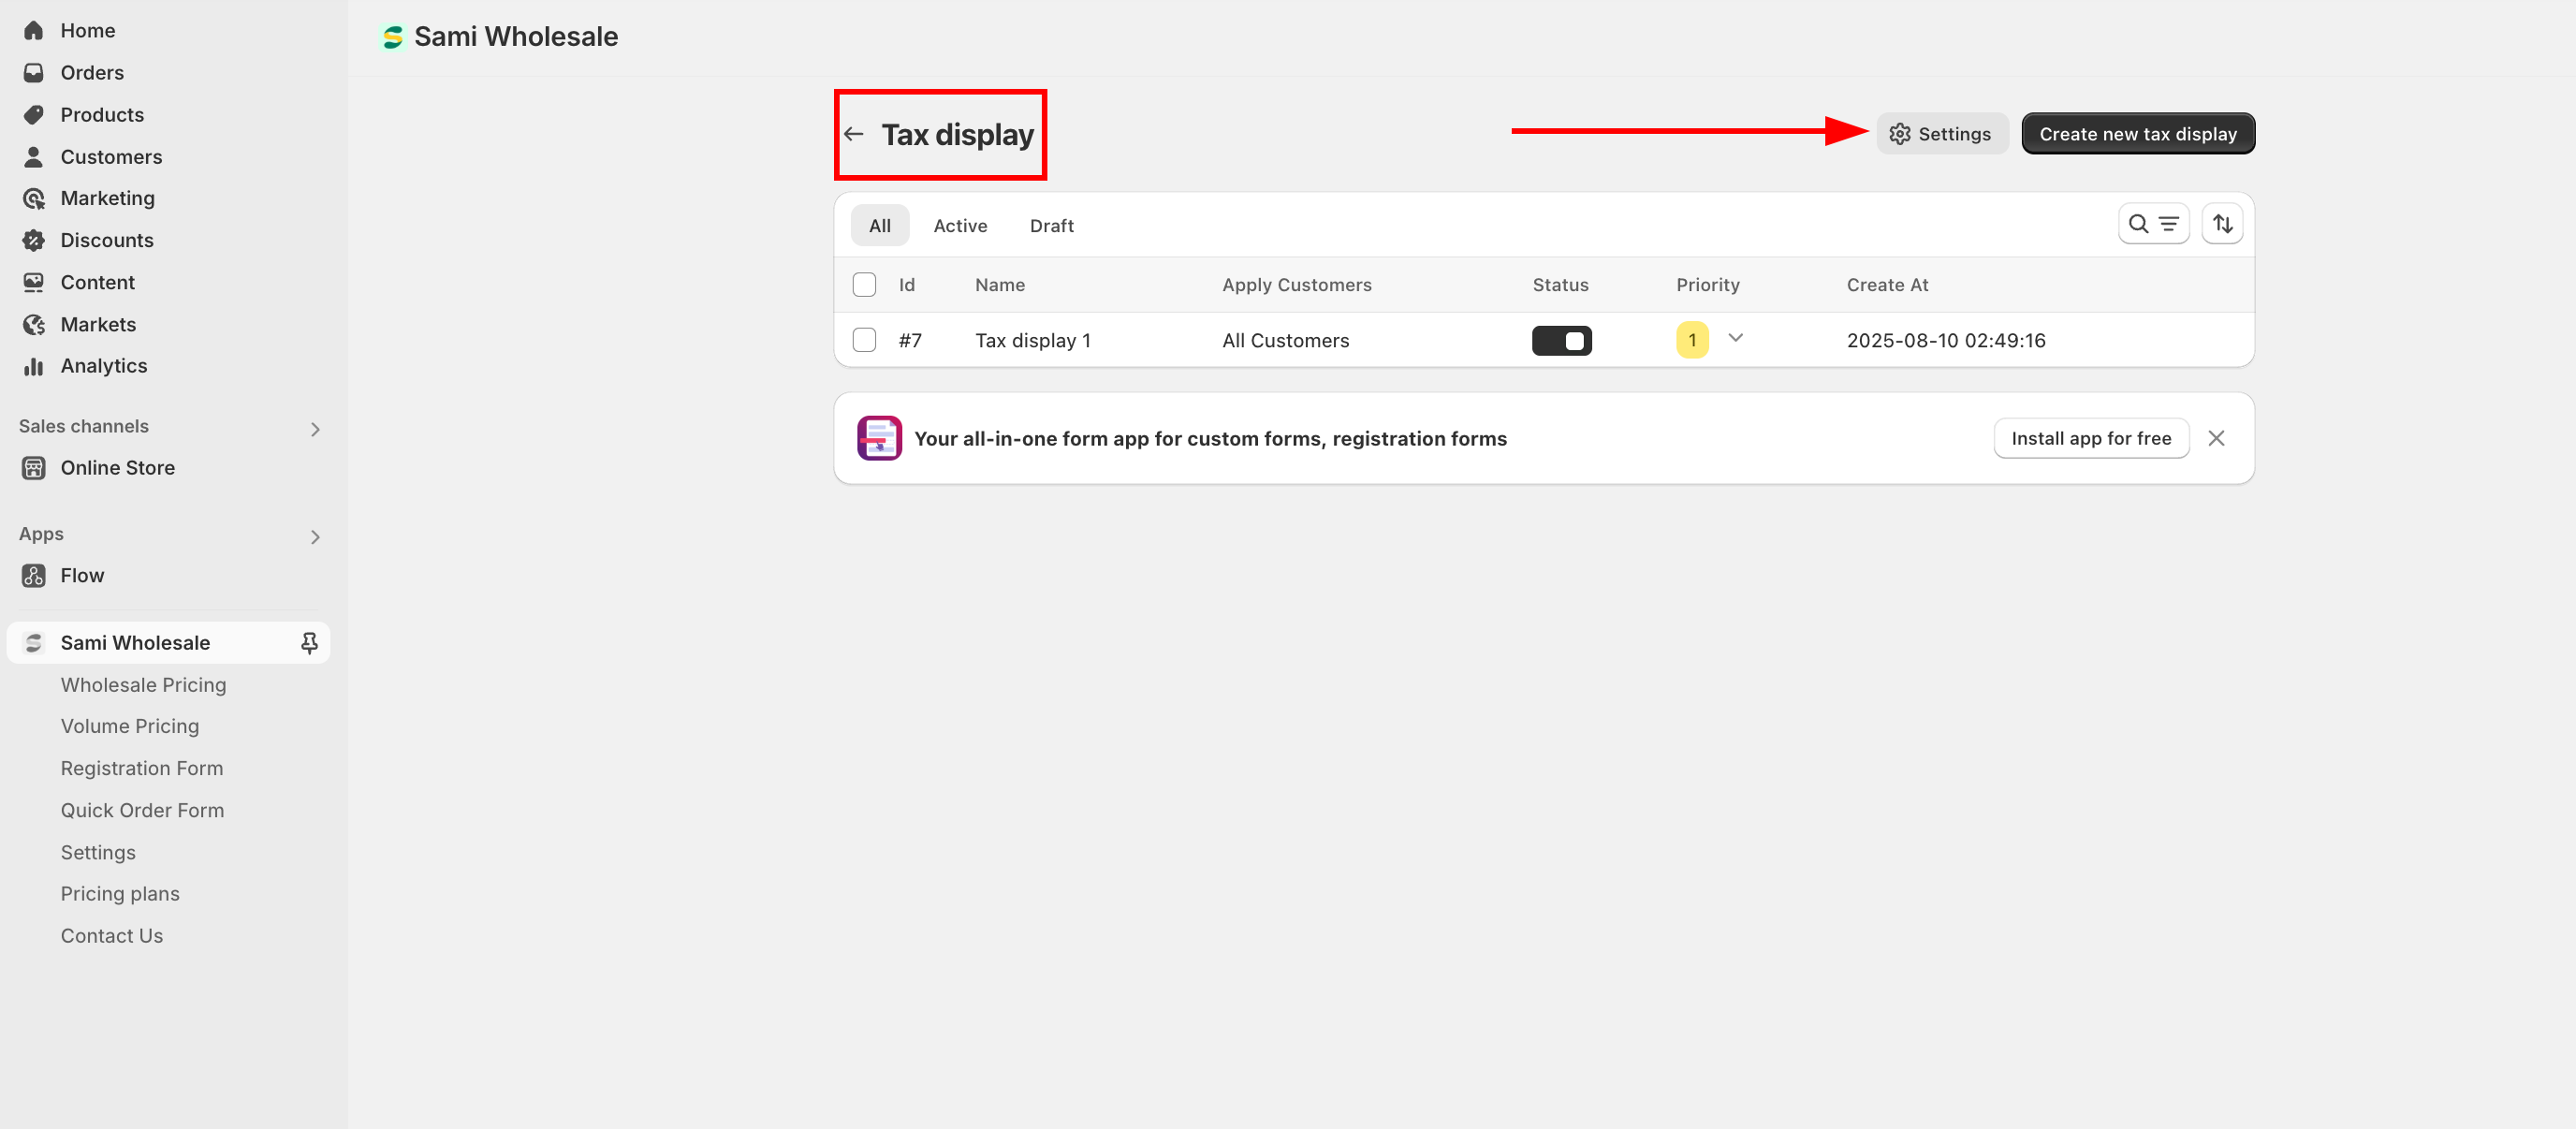Open Online Store sales channel
The image size is (2576, 1129).
point(117,468)
